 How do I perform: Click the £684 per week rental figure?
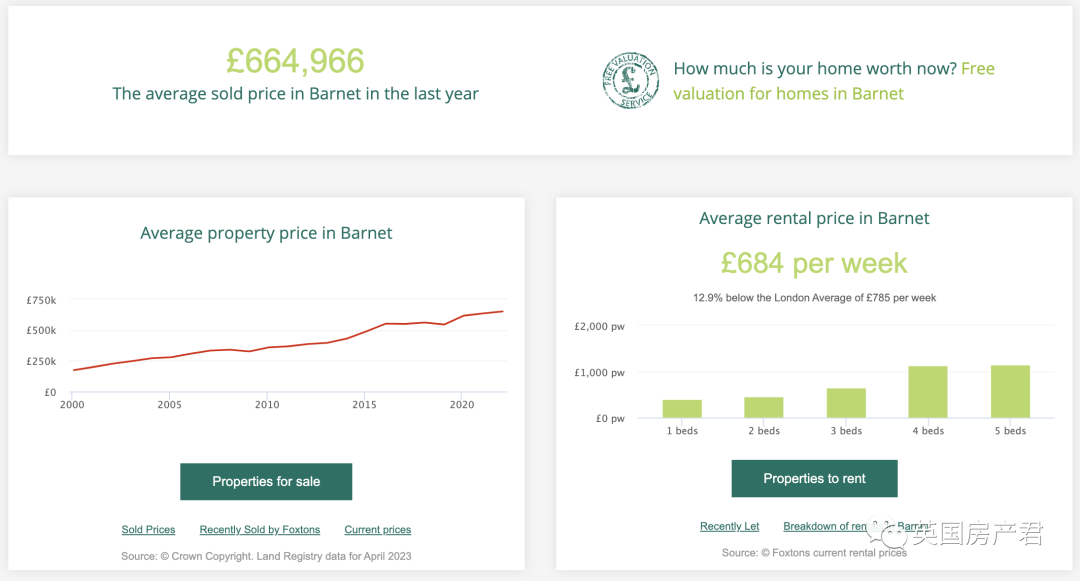(x=814, y=263)
